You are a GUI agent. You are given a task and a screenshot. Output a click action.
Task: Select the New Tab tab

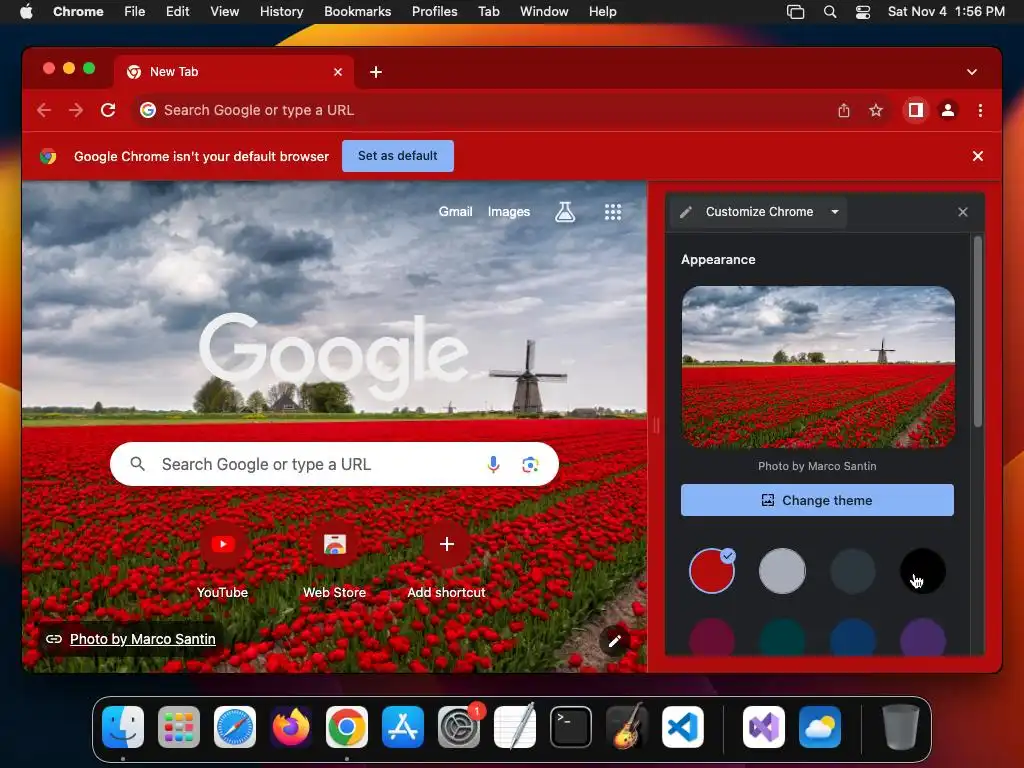pos(235,72)
